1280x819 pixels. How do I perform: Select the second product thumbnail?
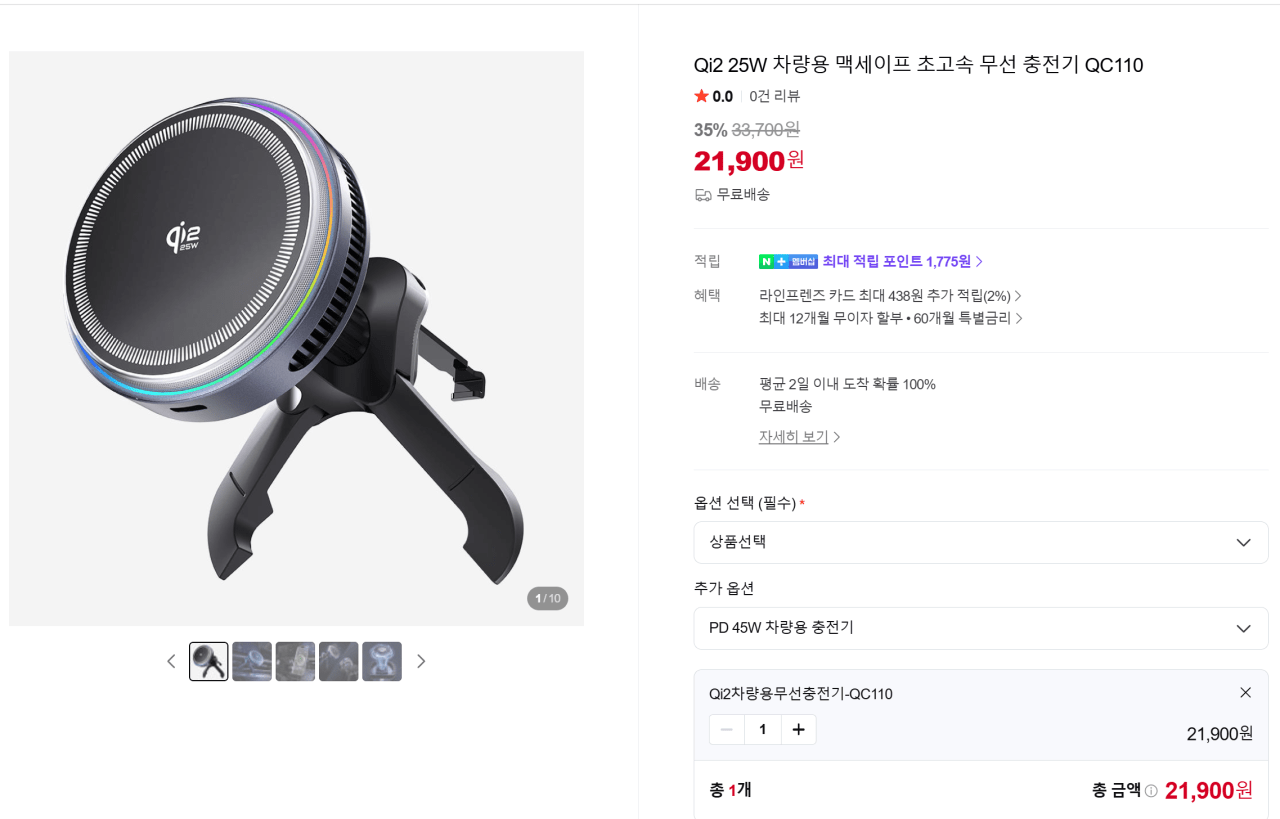coord(252,661)
